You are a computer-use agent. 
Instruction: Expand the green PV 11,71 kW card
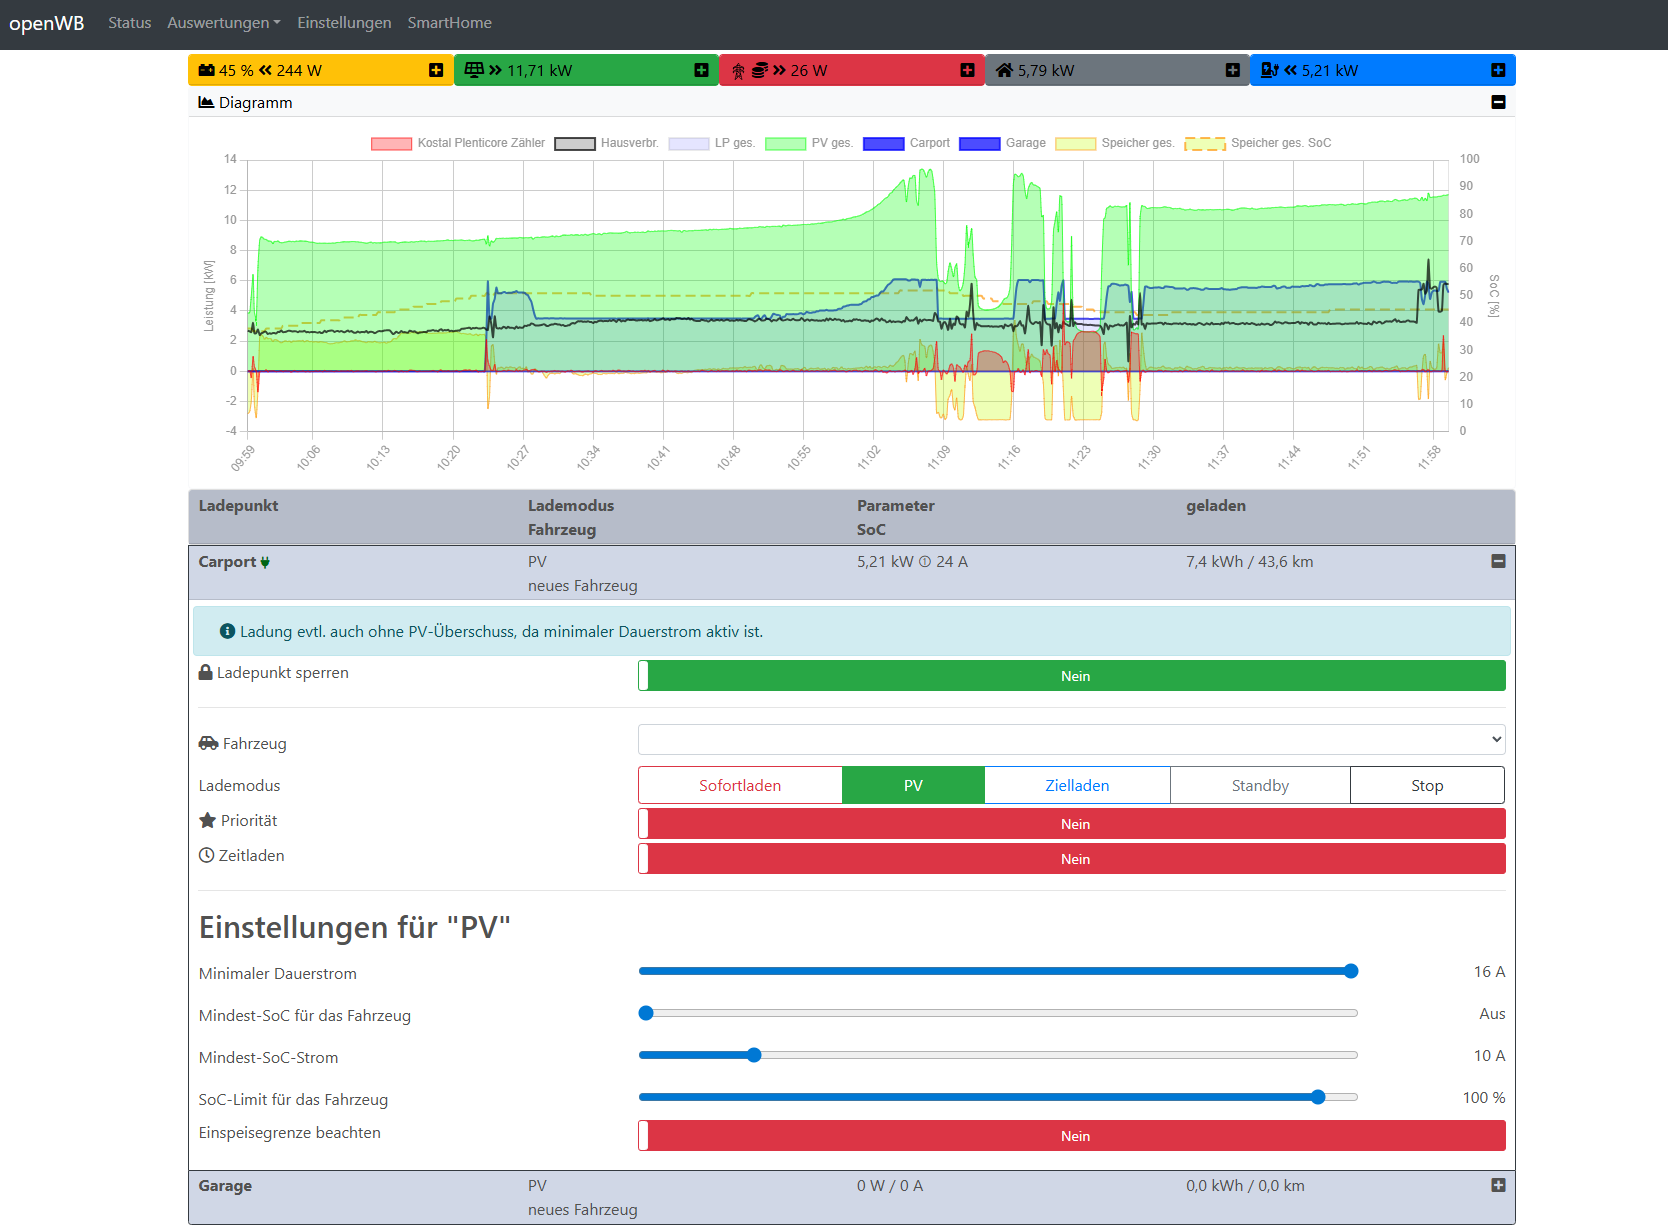(701, 70)
